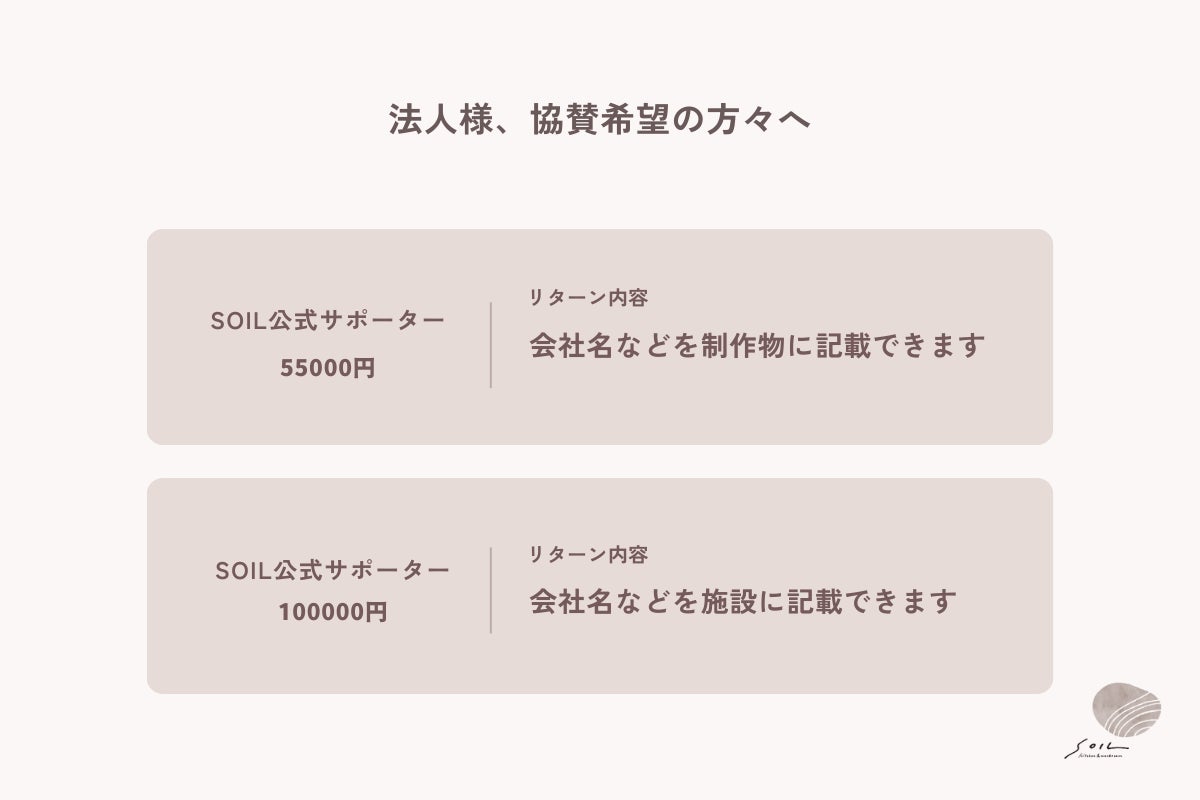This screenshot has width=1200, height=800.
Task: Click リターン内容 label in the 100000円 card
Action: click(x=589, y=553)
